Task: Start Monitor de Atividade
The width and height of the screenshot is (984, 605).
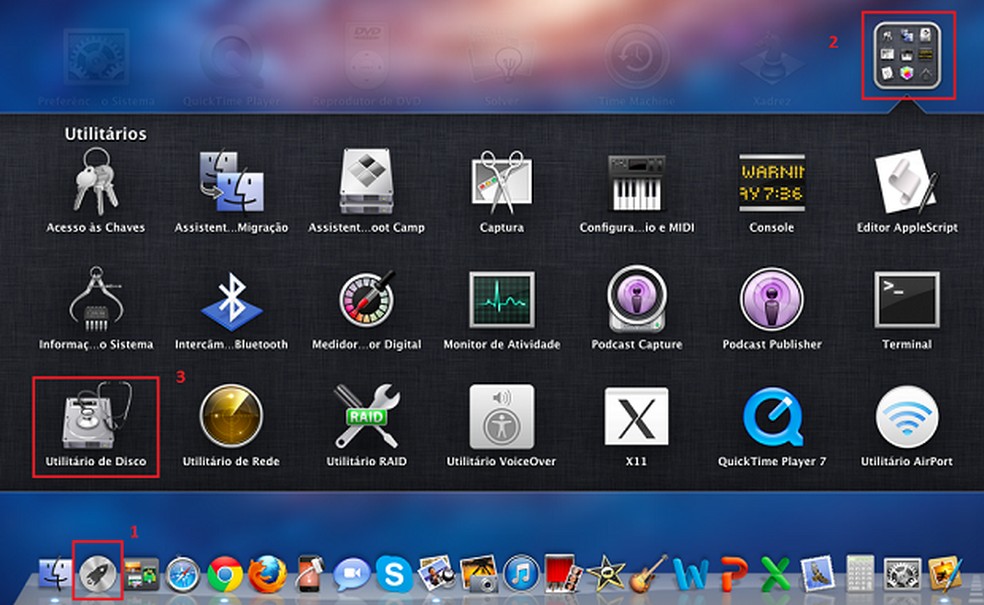Action: [500, 305]
